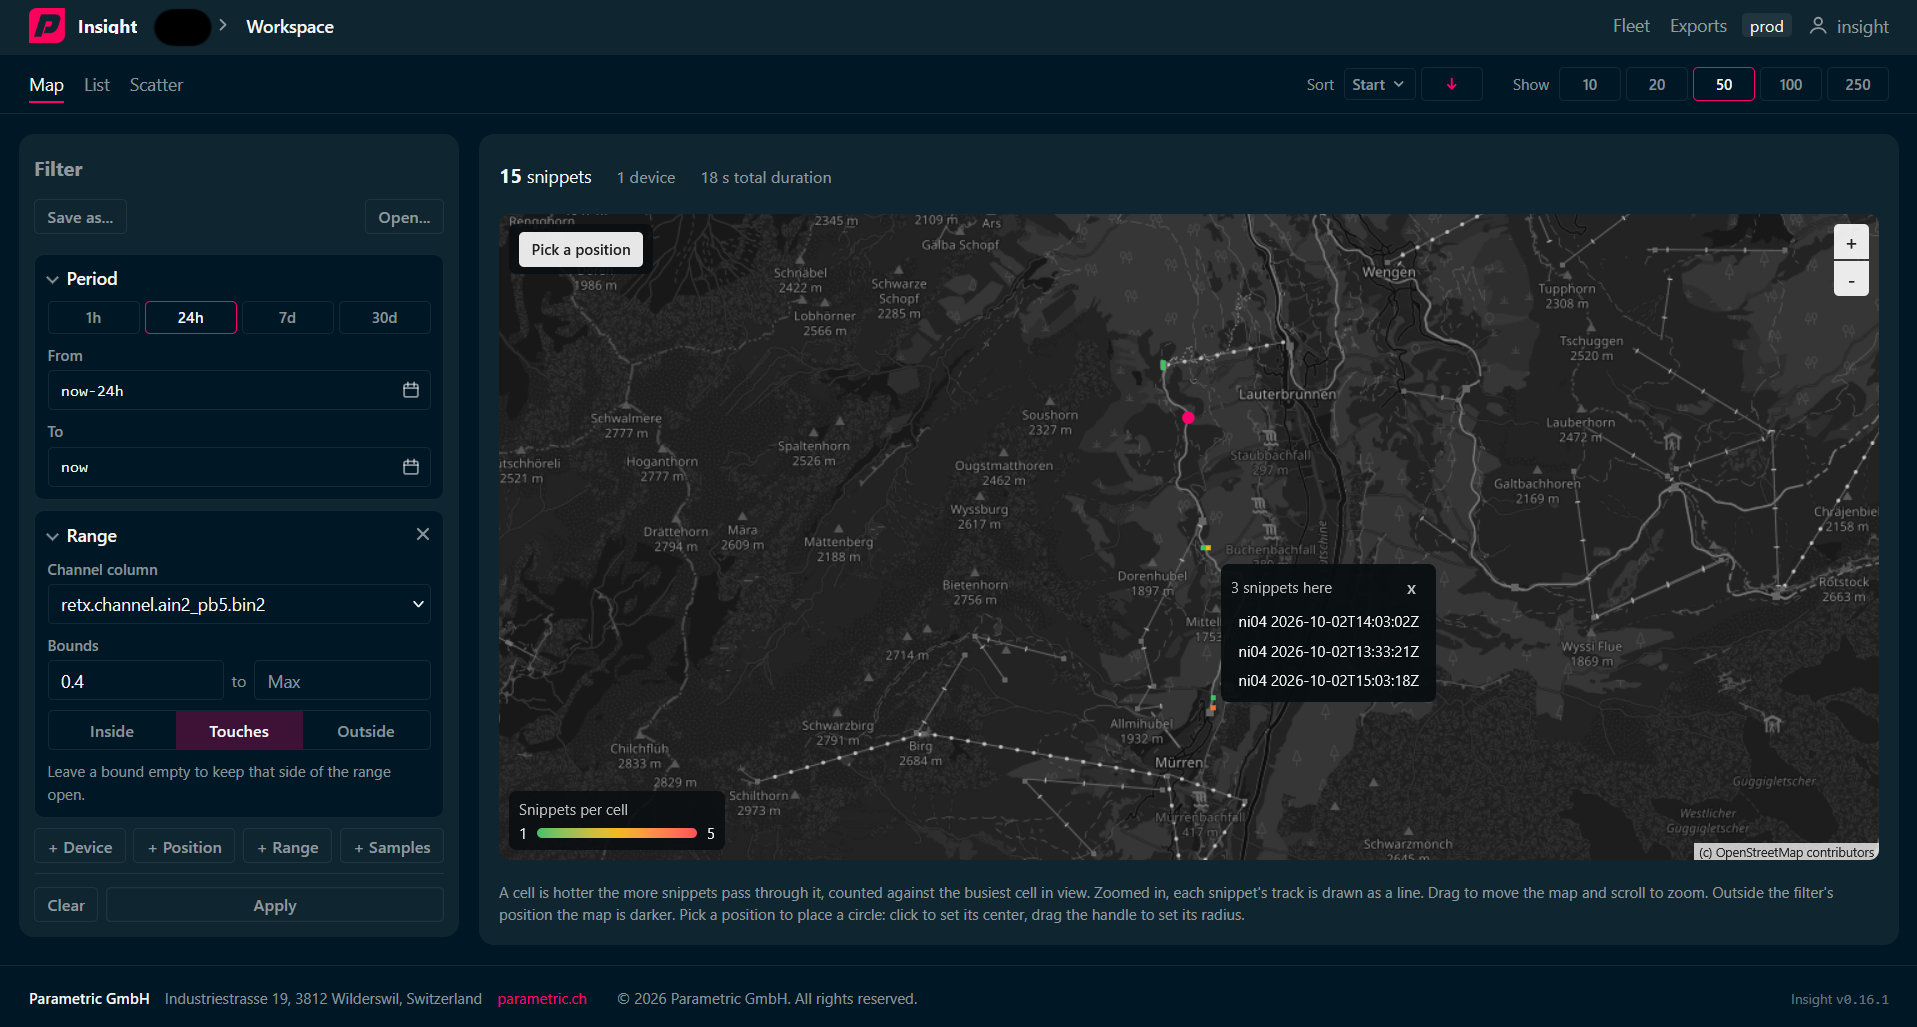1917x1027 pixels.
Task: Remove the Range filter
Action: click(x=423, y=535)
